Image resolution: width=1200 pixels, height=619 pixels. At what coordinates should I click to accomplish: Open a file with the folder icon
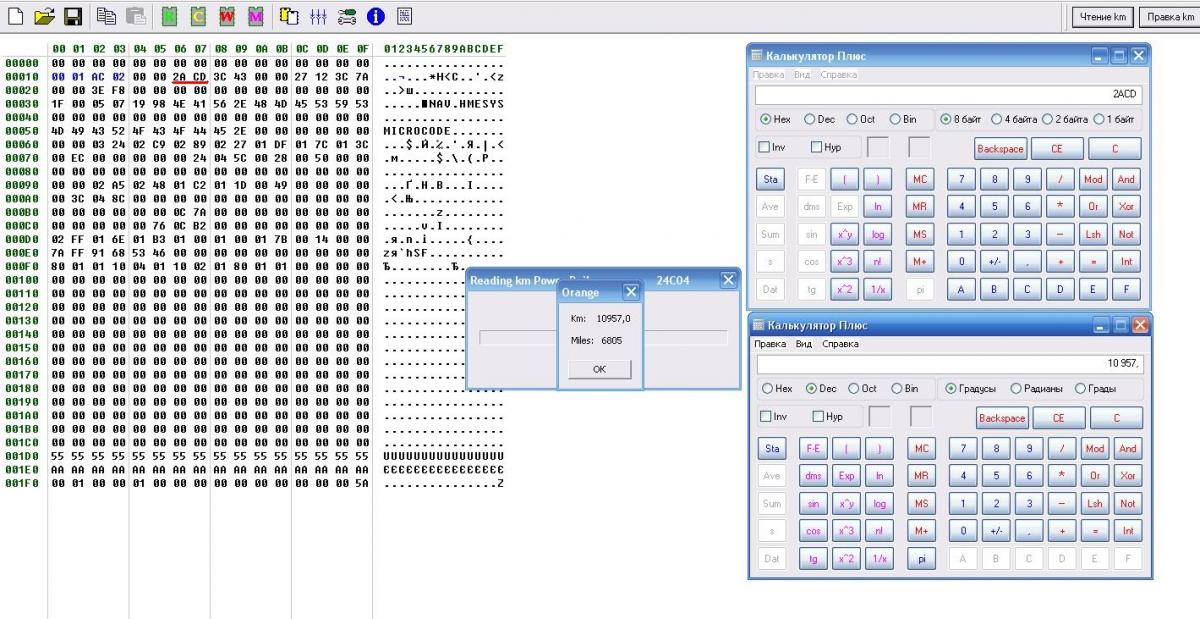point(44,16)
